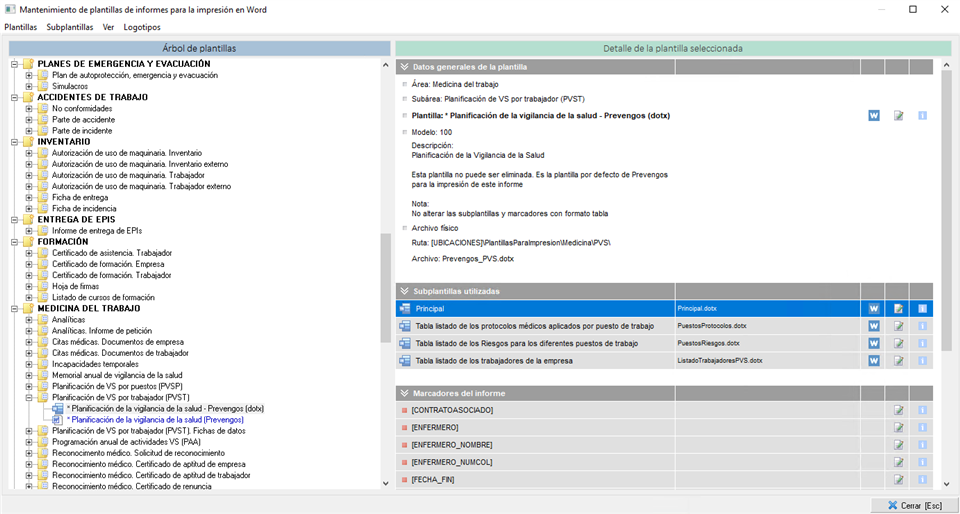Select Programación anual de actividades VS (PAA)
The width and height of the screenshot is (960, 514).
pos(126,442)
